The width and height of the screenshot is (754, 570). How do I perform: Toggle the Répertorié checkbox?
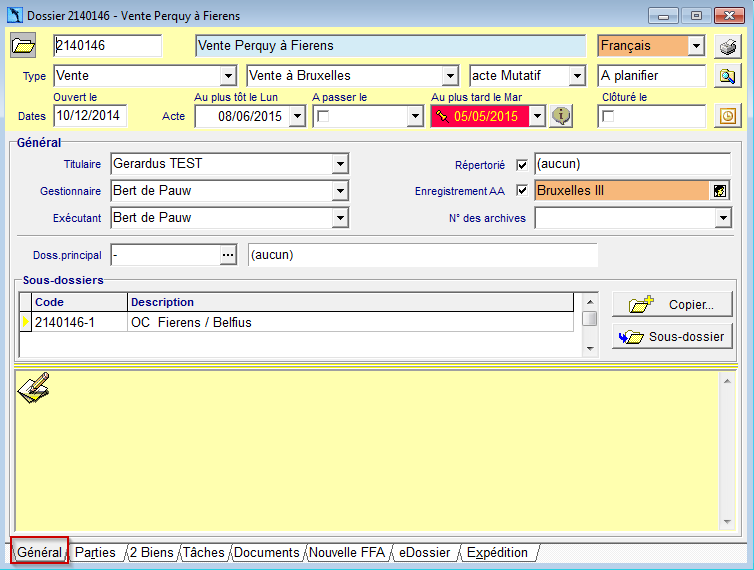(522, 165)
